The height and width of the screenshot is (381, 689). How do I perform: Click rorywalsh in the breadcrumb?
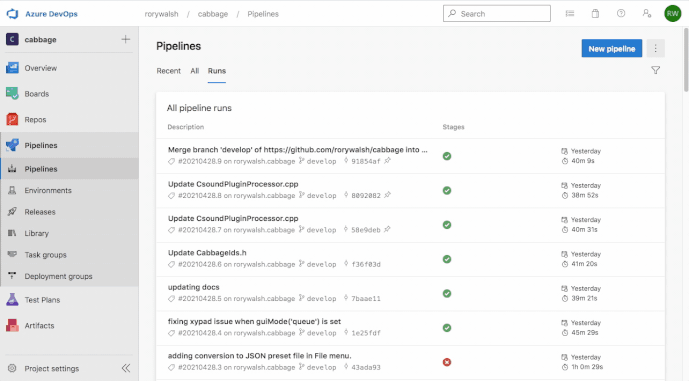162,14
